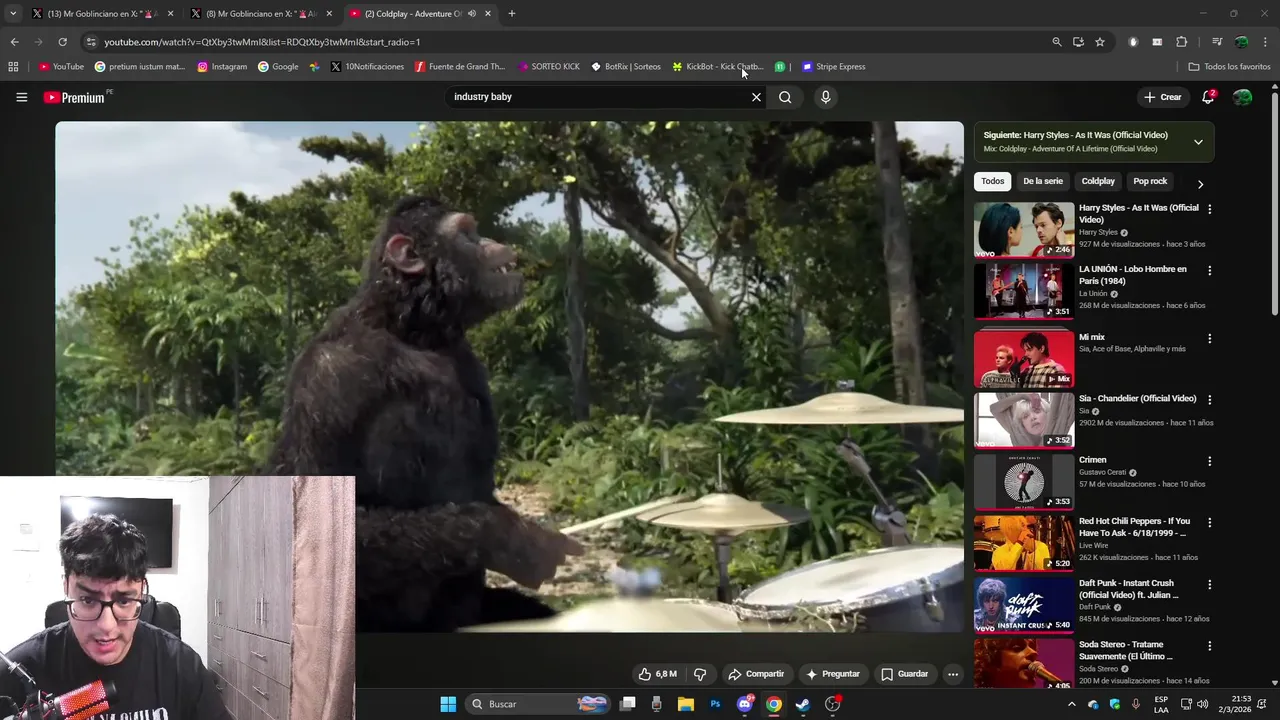Screen dimensions: 1280x720
Task: Click the Compartir share button
Action: tap(756, 674)
